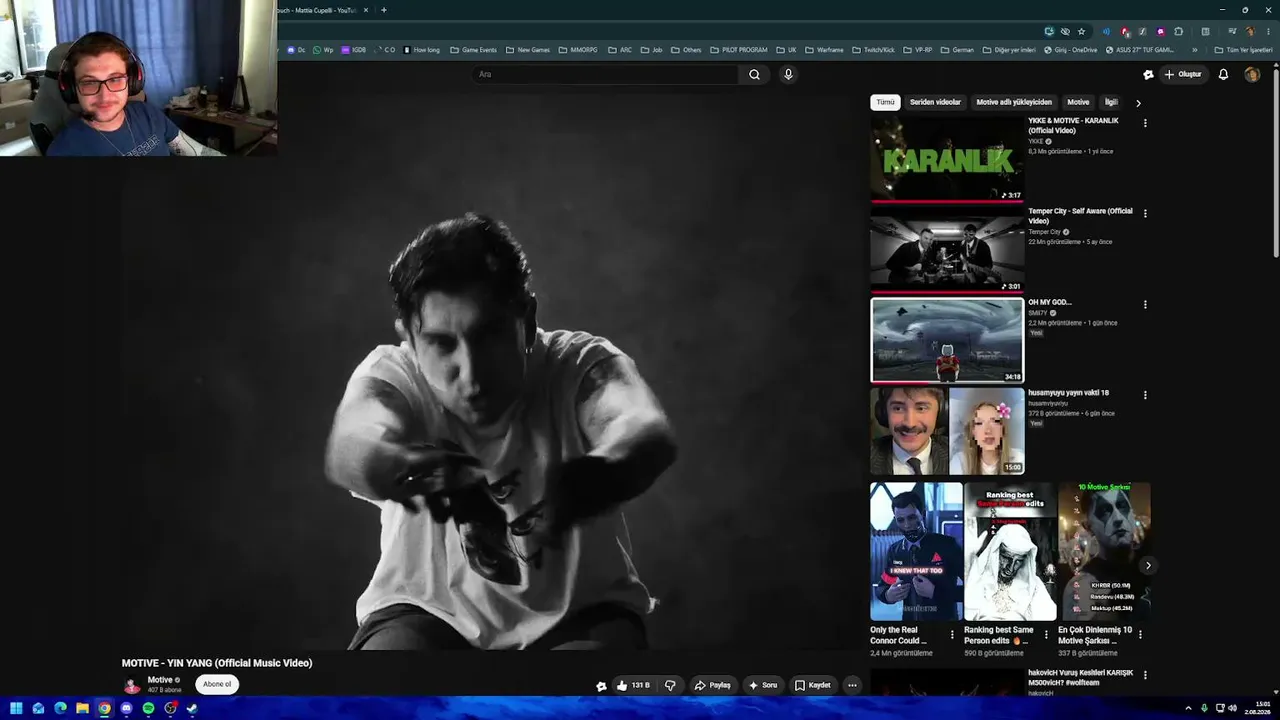Play the KARANLIK video thumbnail
Screen dimensions: 1280x720
[947, 159]
